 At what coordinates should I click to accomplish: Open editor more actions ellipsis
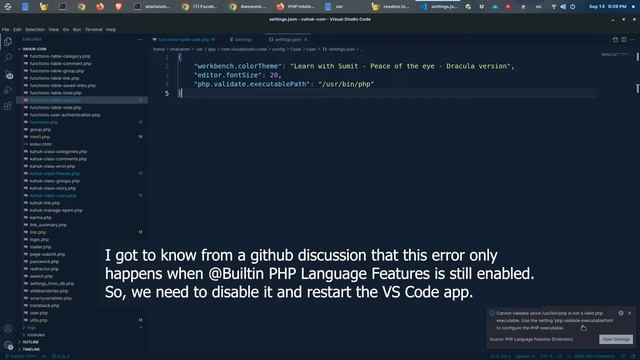(x=632, y=40)
